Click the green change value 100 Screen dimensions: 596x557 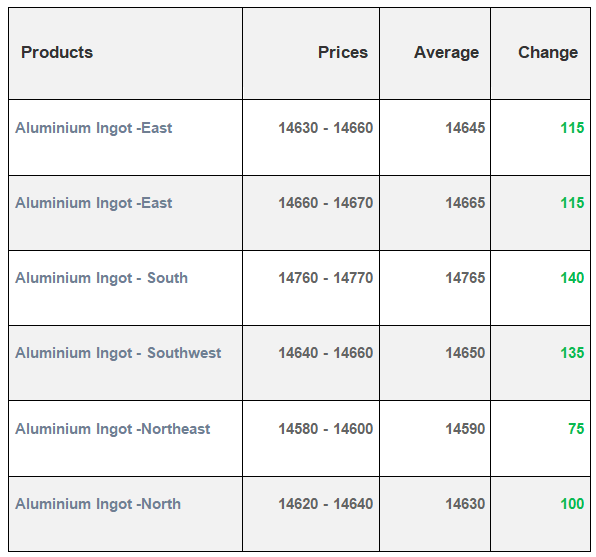coord(572,504)
